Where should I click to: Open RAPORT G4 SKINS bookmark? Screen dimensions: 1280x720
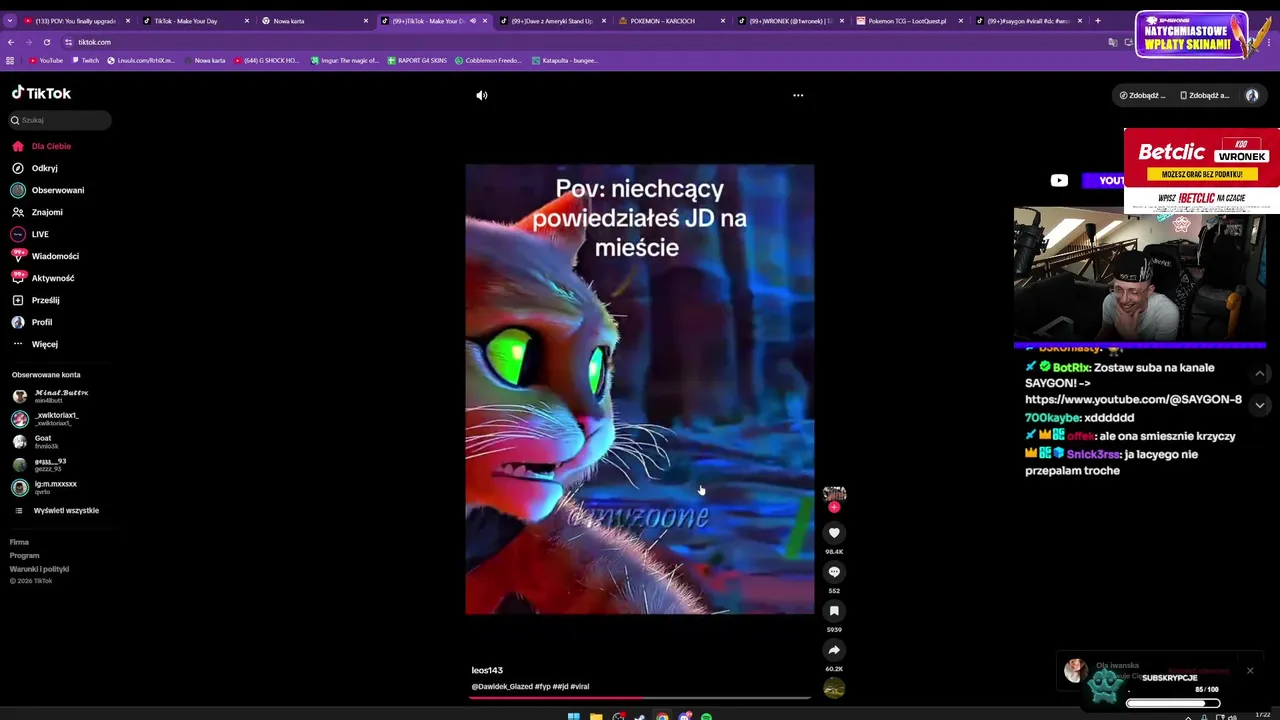pos(416,60)
